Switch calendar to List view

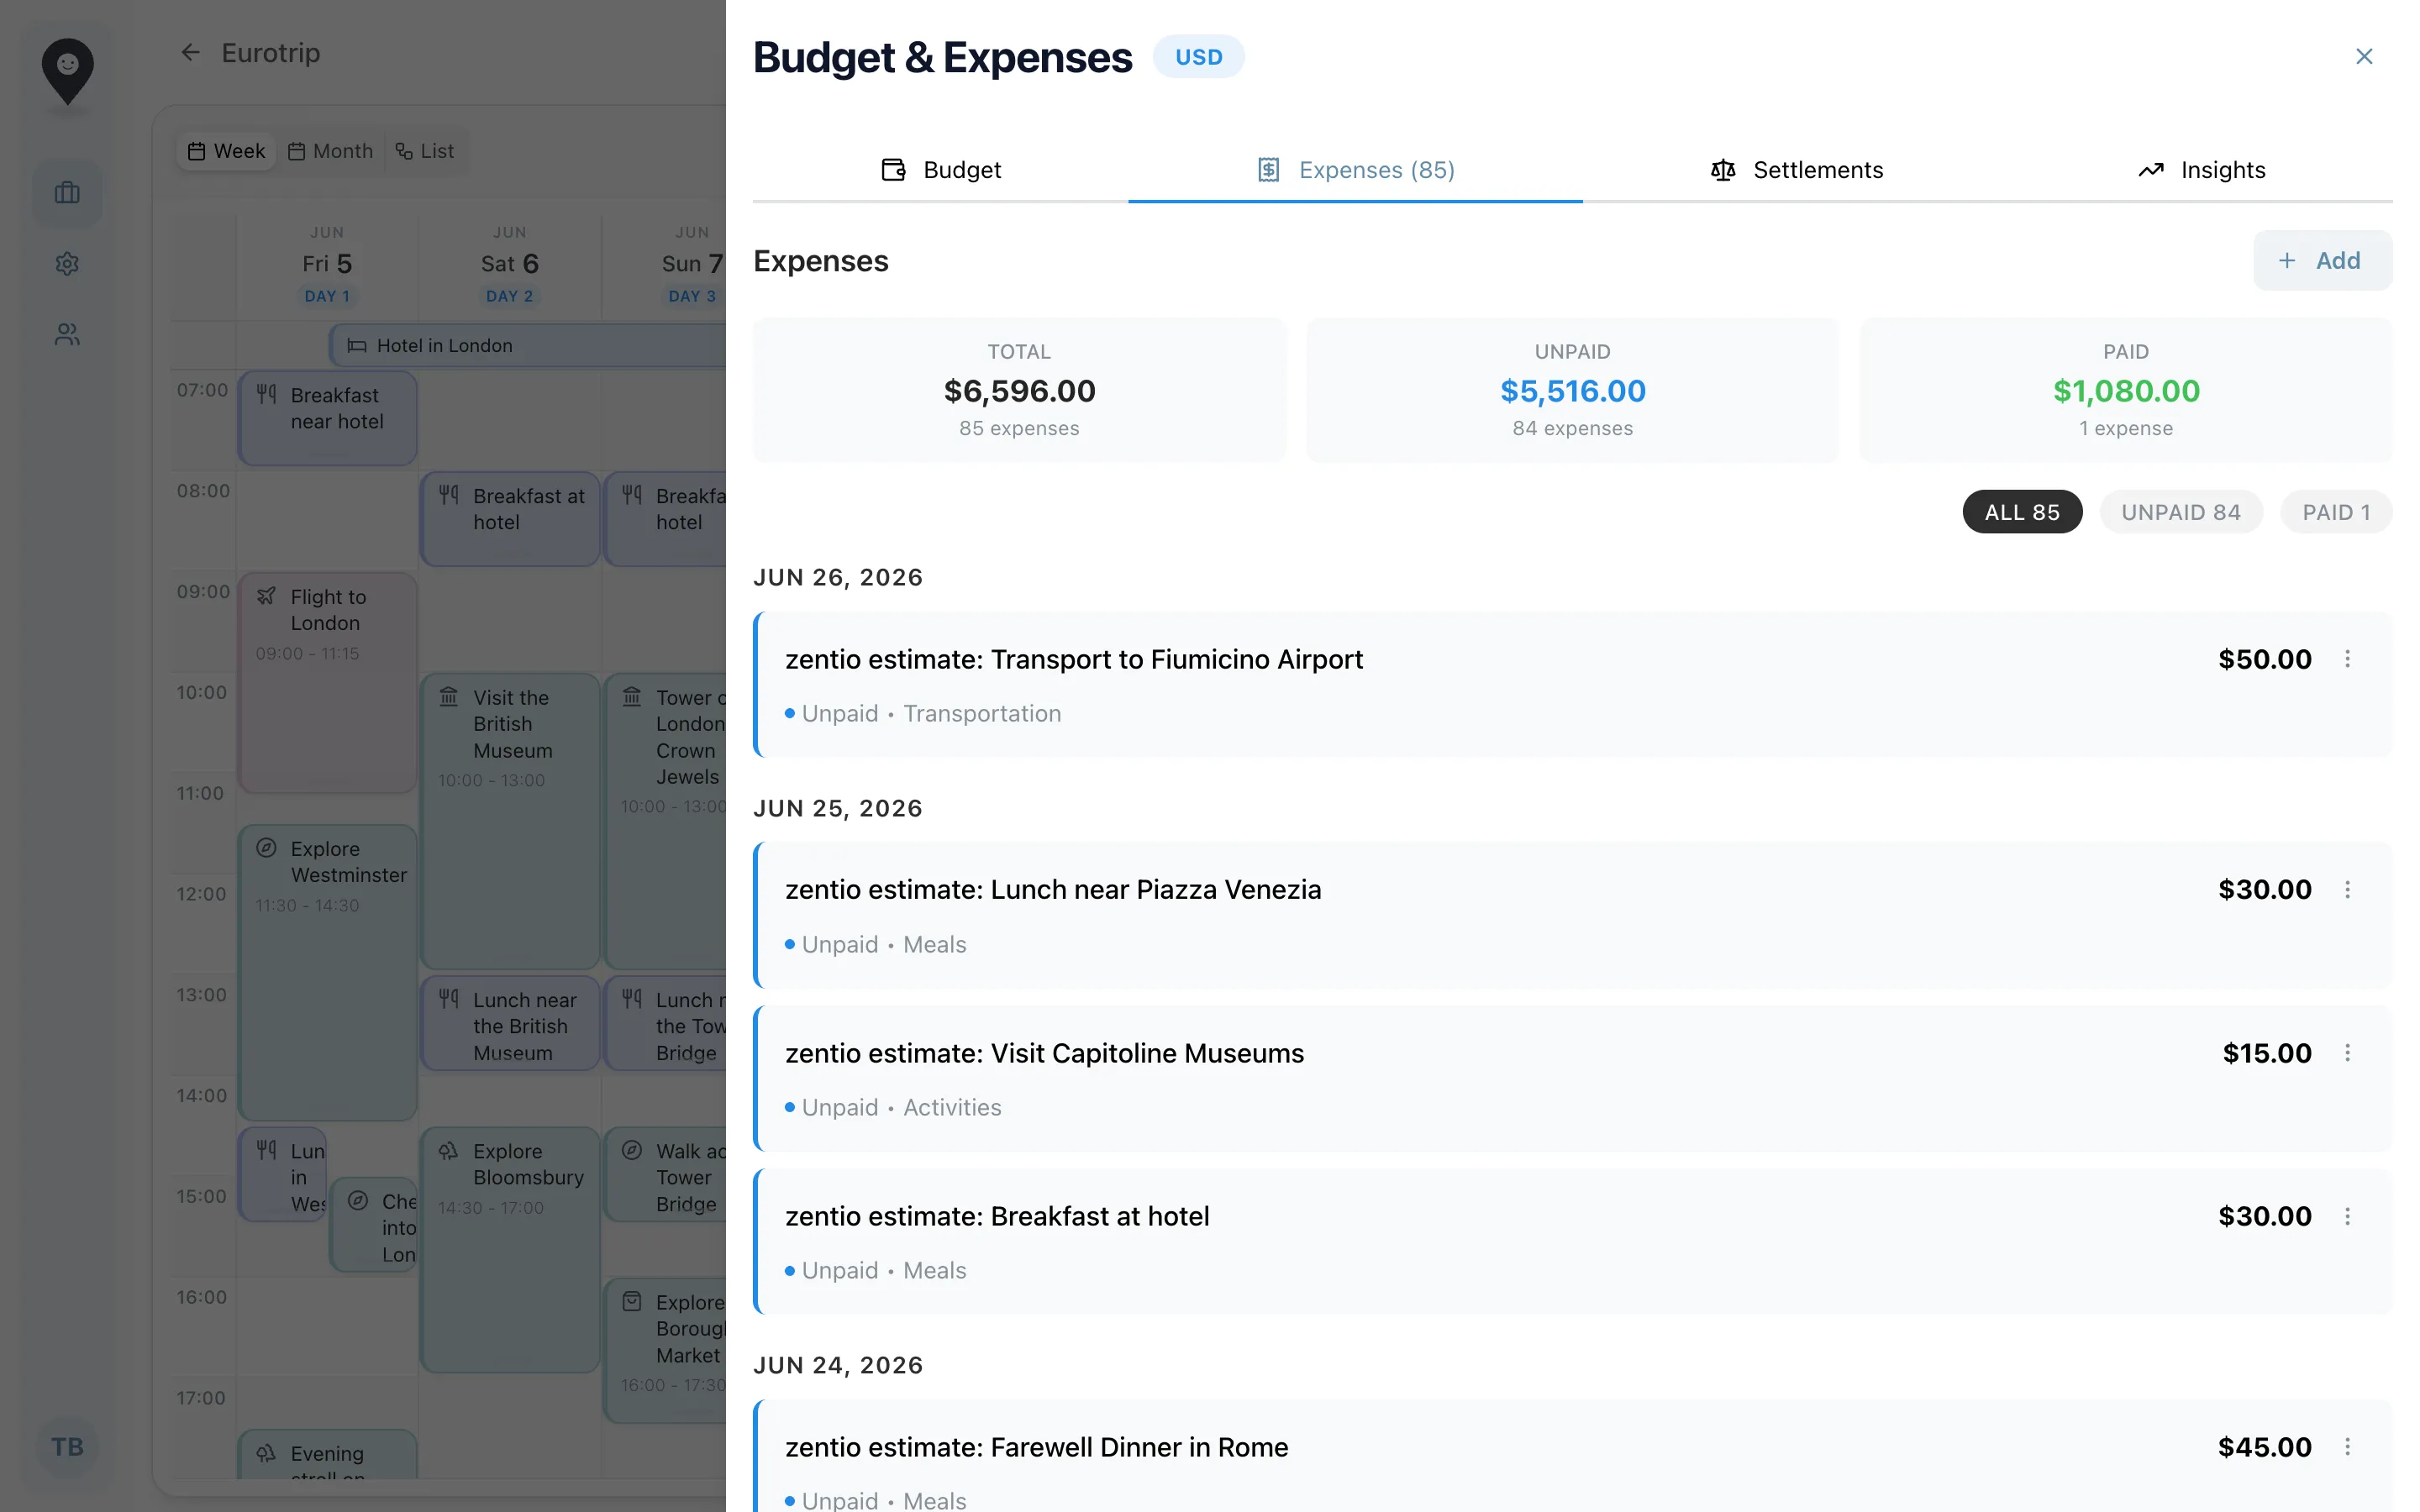[x=425, y=151]
